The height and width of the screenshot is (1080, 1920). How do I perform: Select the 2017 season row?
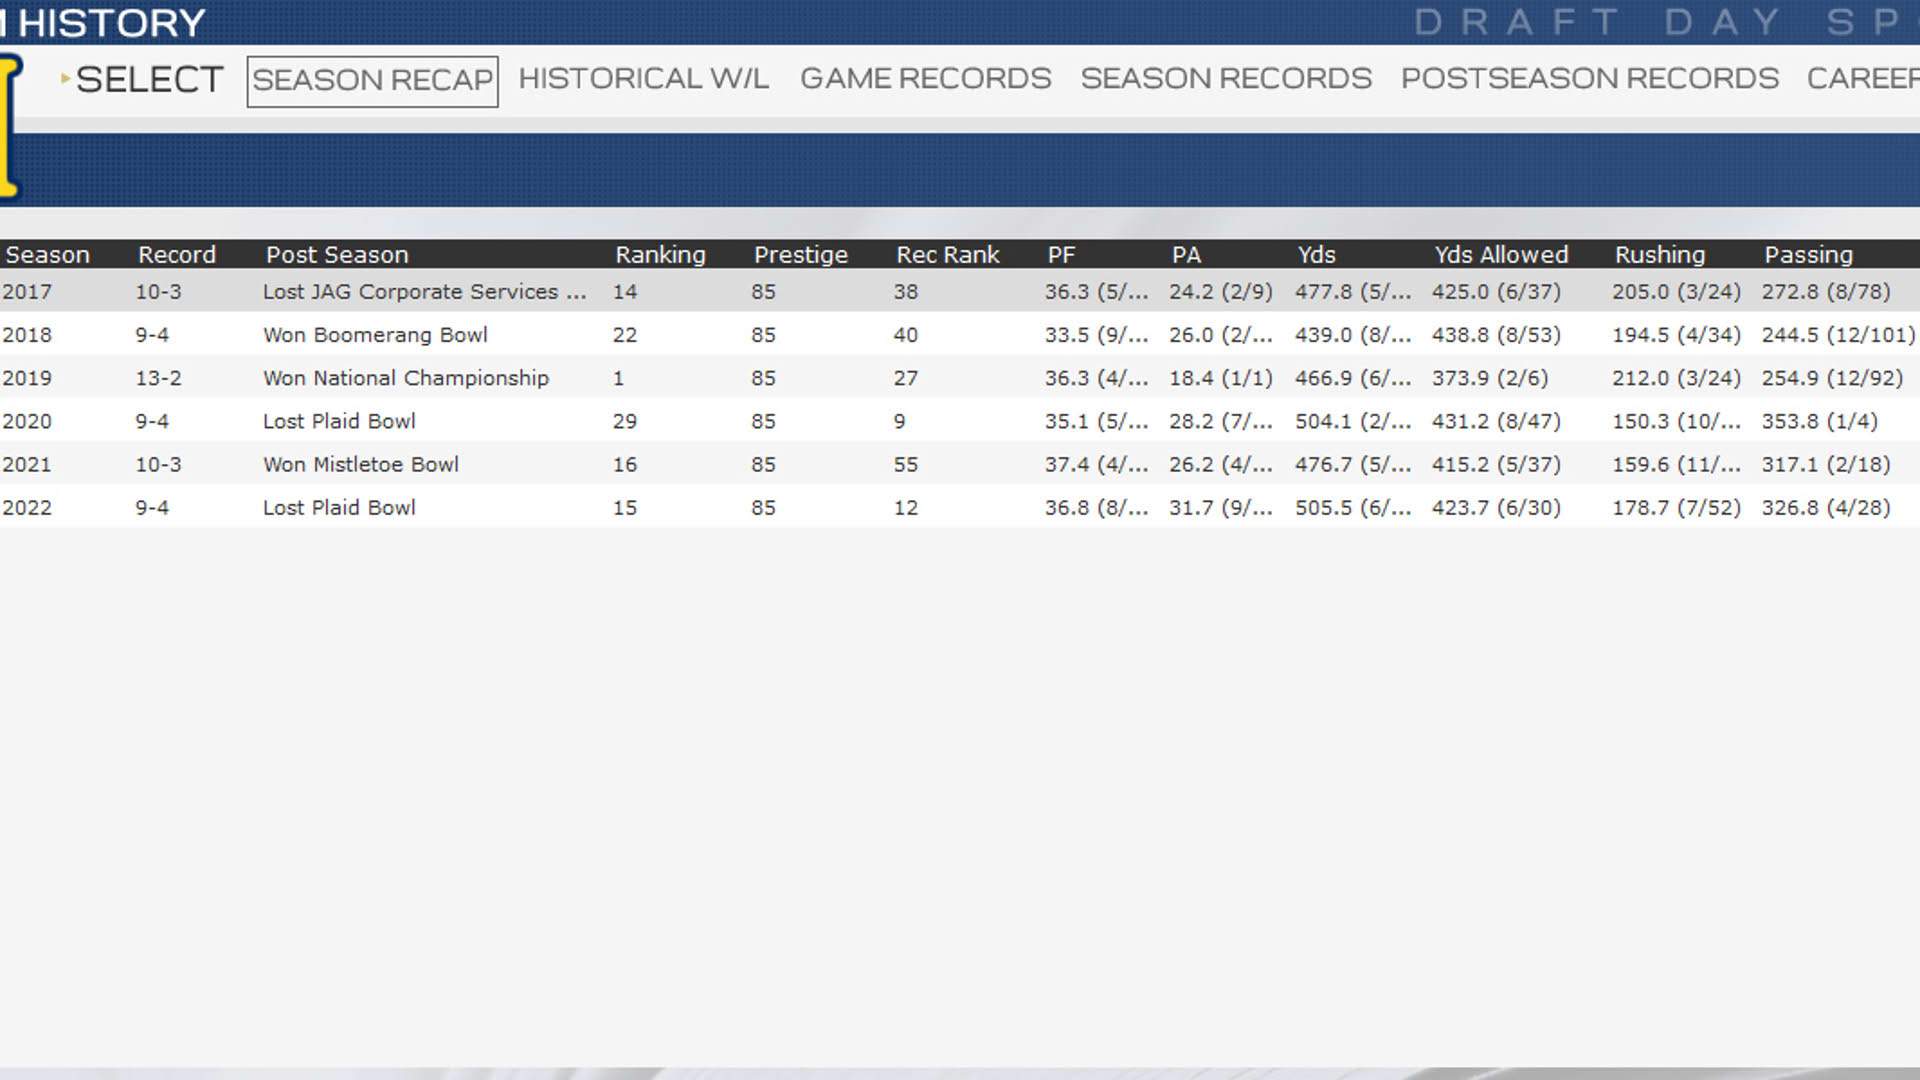(960, 291)
